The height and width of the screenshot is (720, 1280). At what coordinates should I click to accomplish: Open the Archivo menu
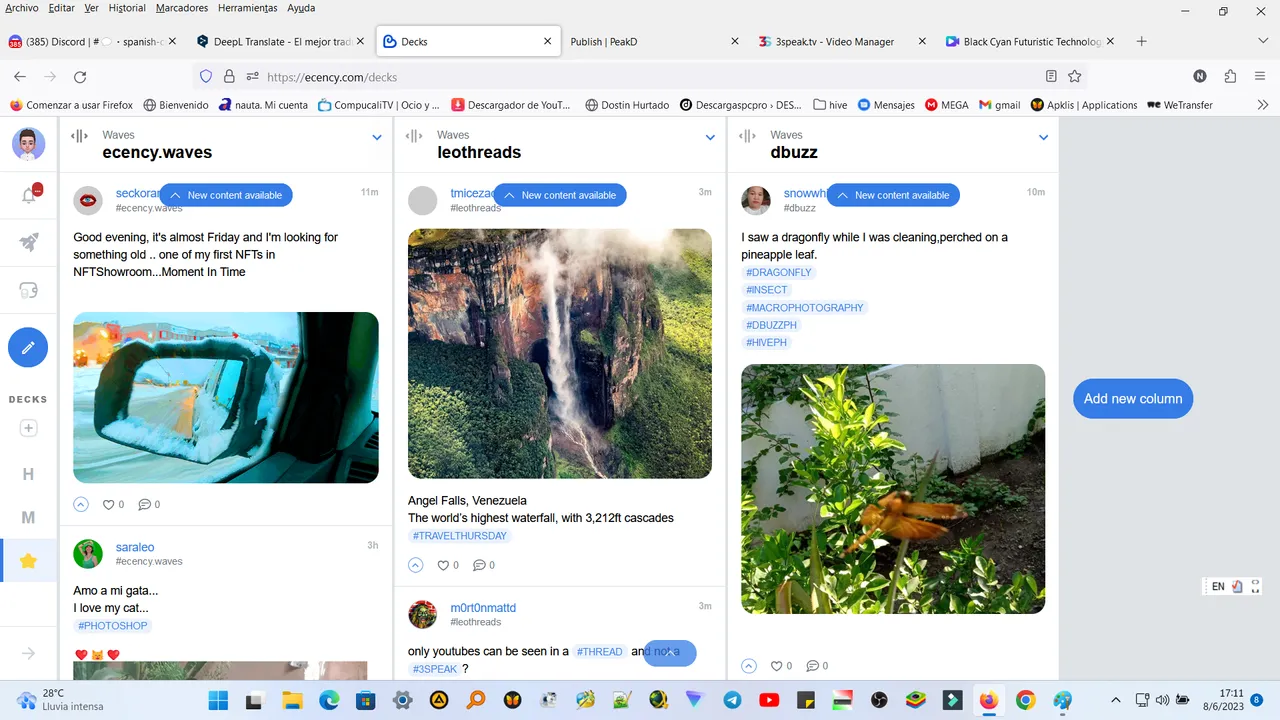tap(22, 8)
